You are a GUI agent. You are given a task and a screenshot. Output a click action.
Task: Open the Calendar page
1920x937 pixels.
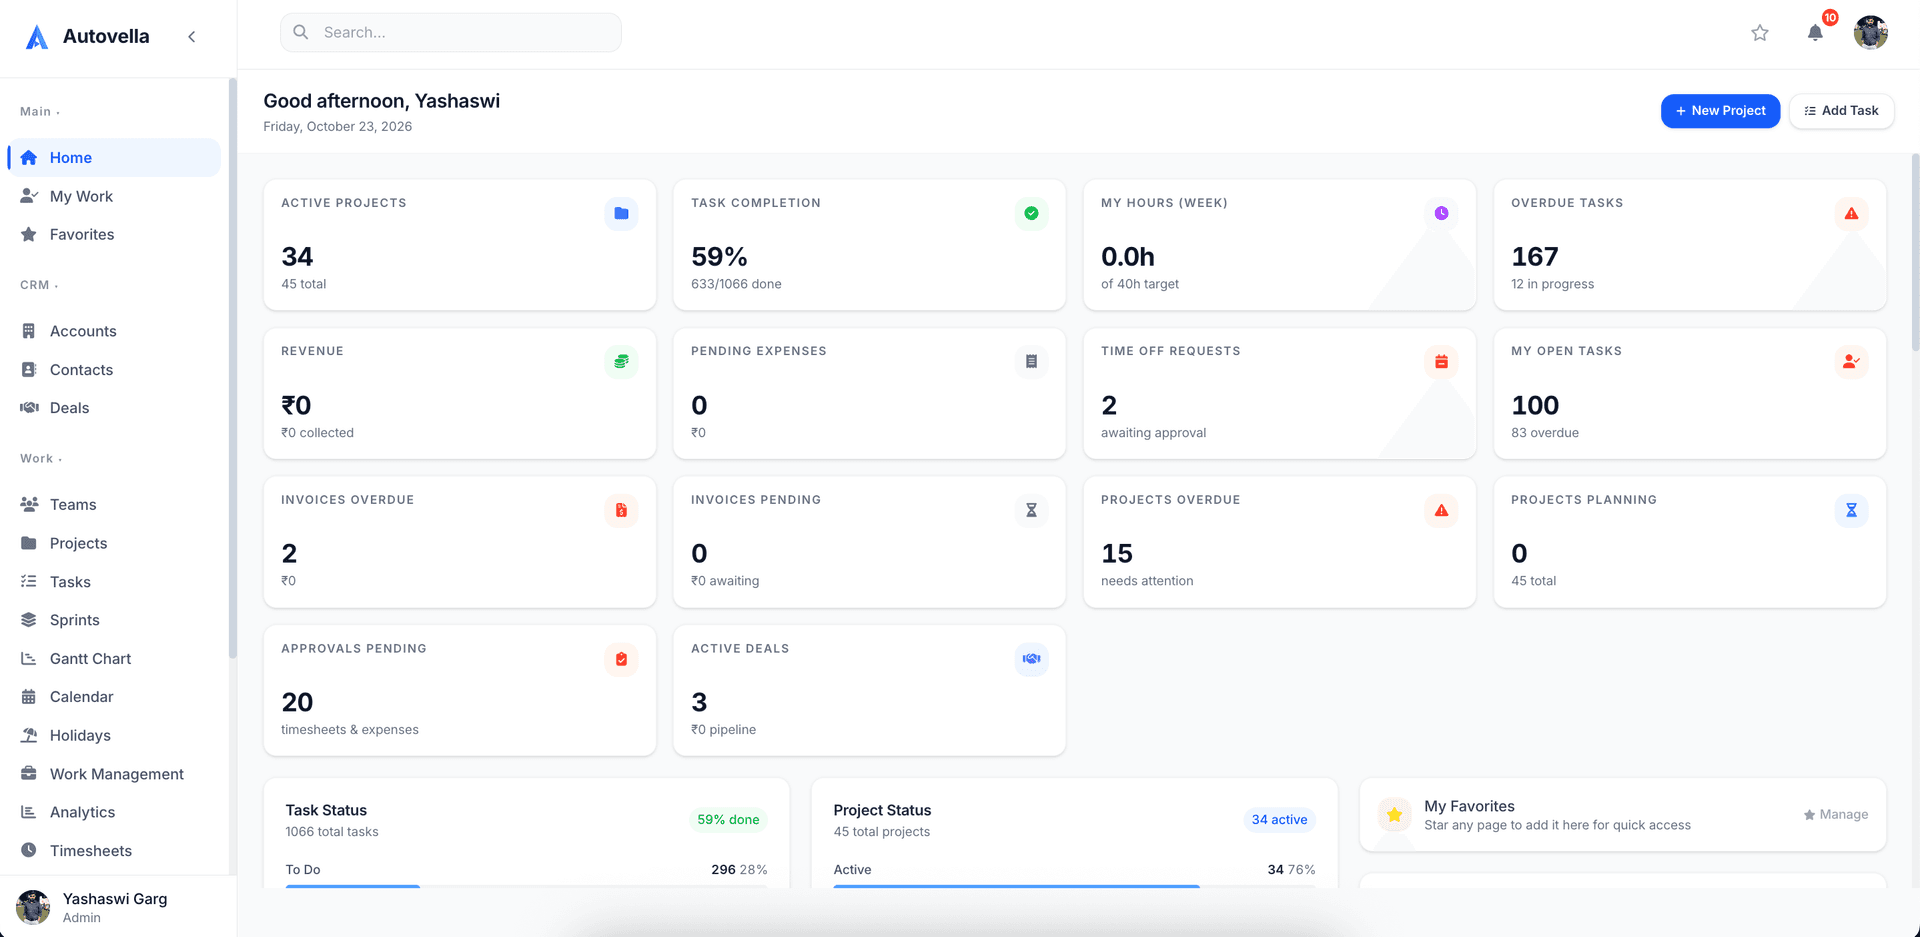[x=114, y=697]
